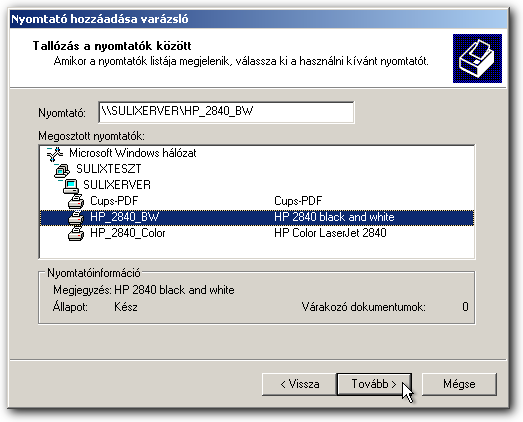Image resolution: width=523 pixels, height=422 pixels.
Task: Click into the Nyomtató path input field
Action: click(226, 112)
